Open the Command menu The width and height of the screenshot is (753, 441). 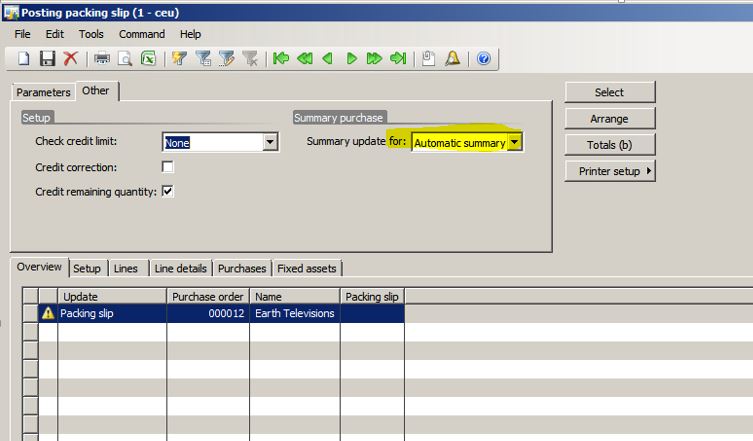point(141,34)
